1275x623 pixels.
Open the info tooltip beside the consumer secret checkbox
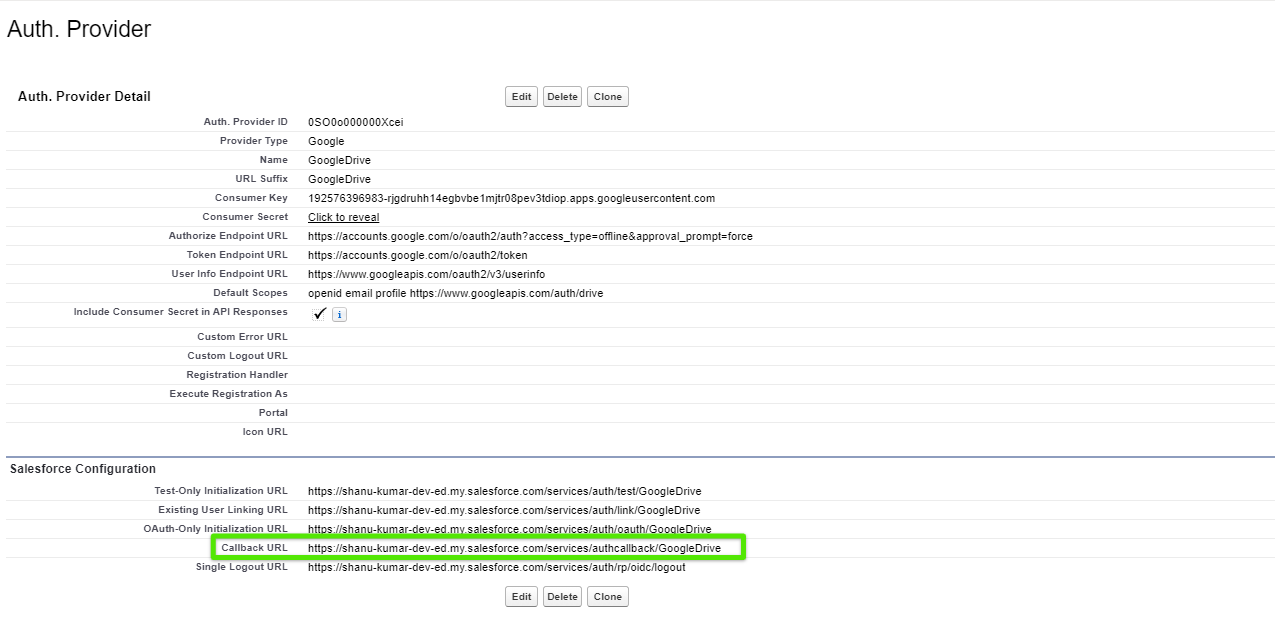click(338, 314)
